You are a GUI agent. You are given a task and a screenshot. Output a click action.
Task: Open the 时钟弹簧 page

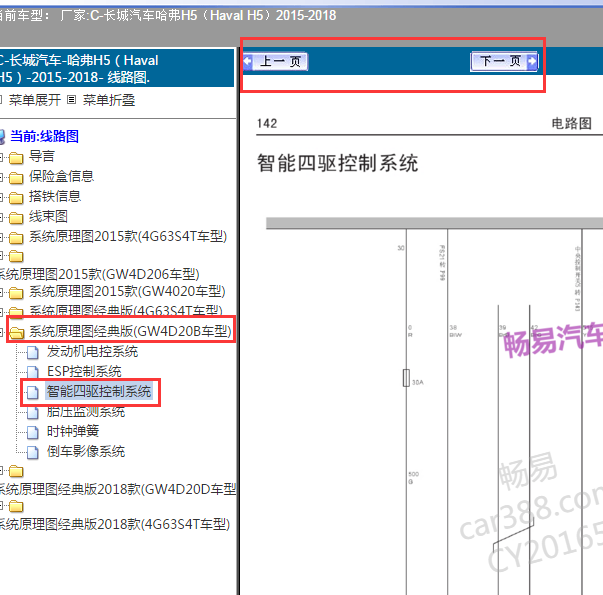pos(73,431)
